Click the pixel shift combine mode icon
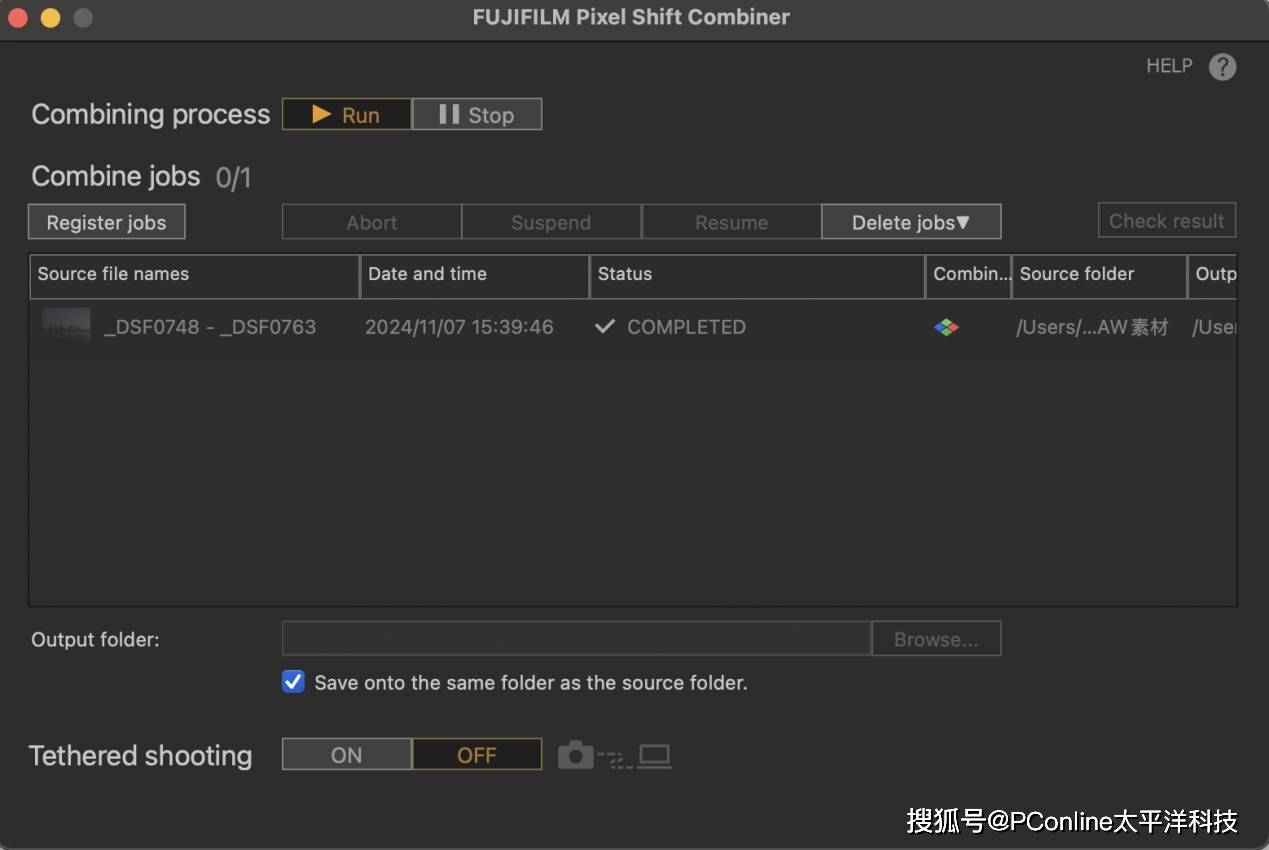The image size is (1269, 850). click(946, 327)
